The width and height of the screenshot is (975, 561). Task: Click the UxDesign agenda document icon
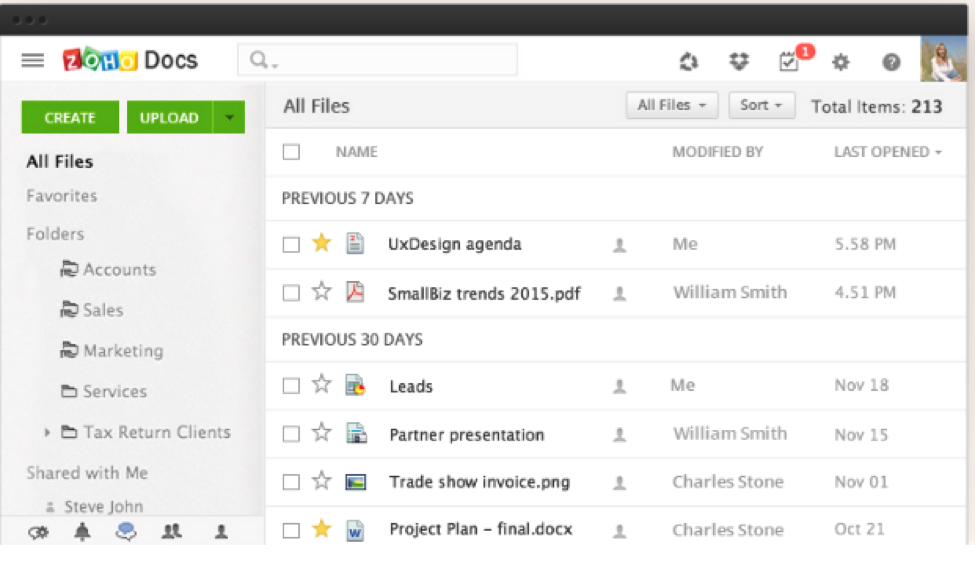tap(355, 243)
